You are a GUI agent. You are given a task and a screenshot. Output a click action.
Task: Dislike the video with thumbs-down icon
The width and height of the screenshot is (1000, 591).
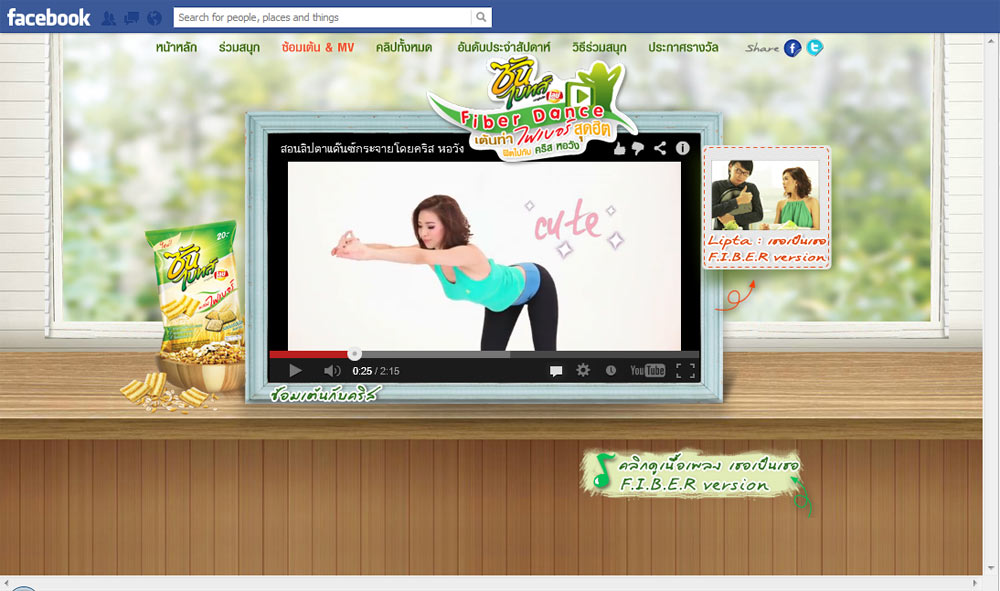tap(638, 149)
